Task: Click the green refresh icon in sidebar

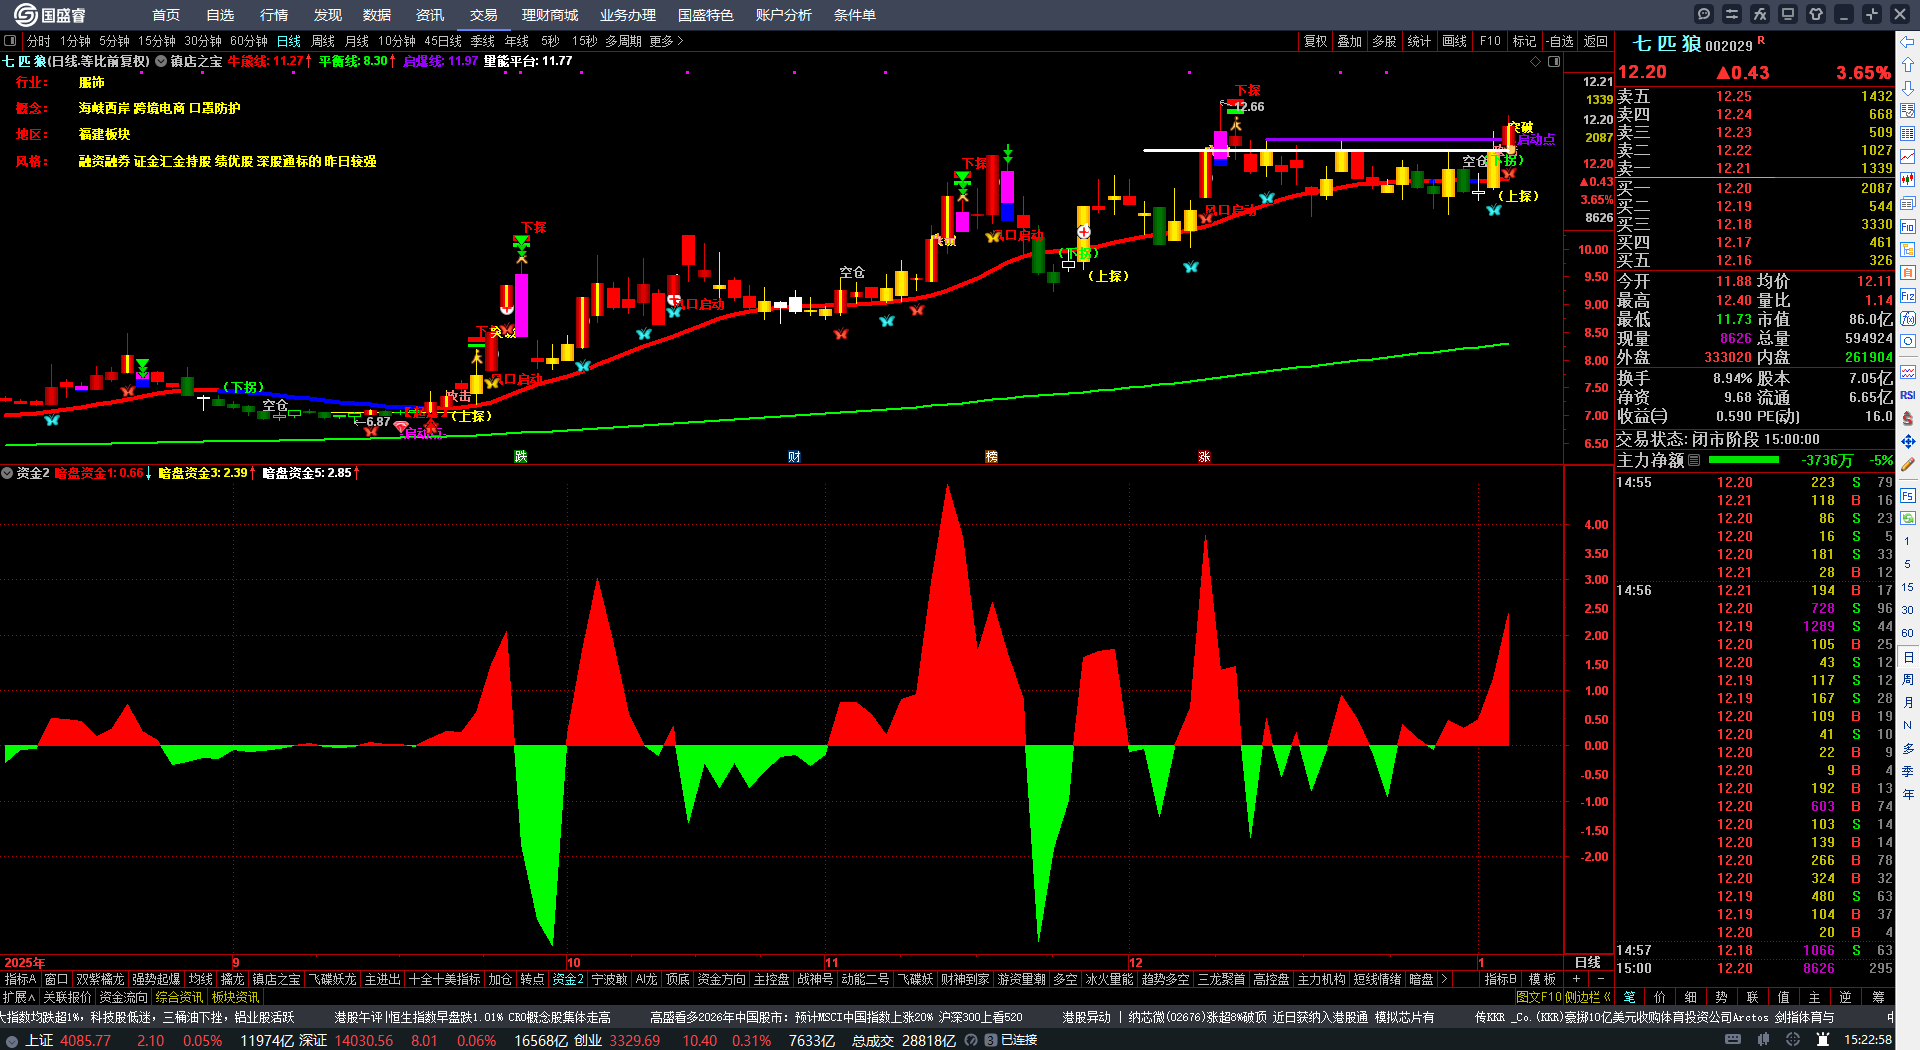Action: (1908, 518)
